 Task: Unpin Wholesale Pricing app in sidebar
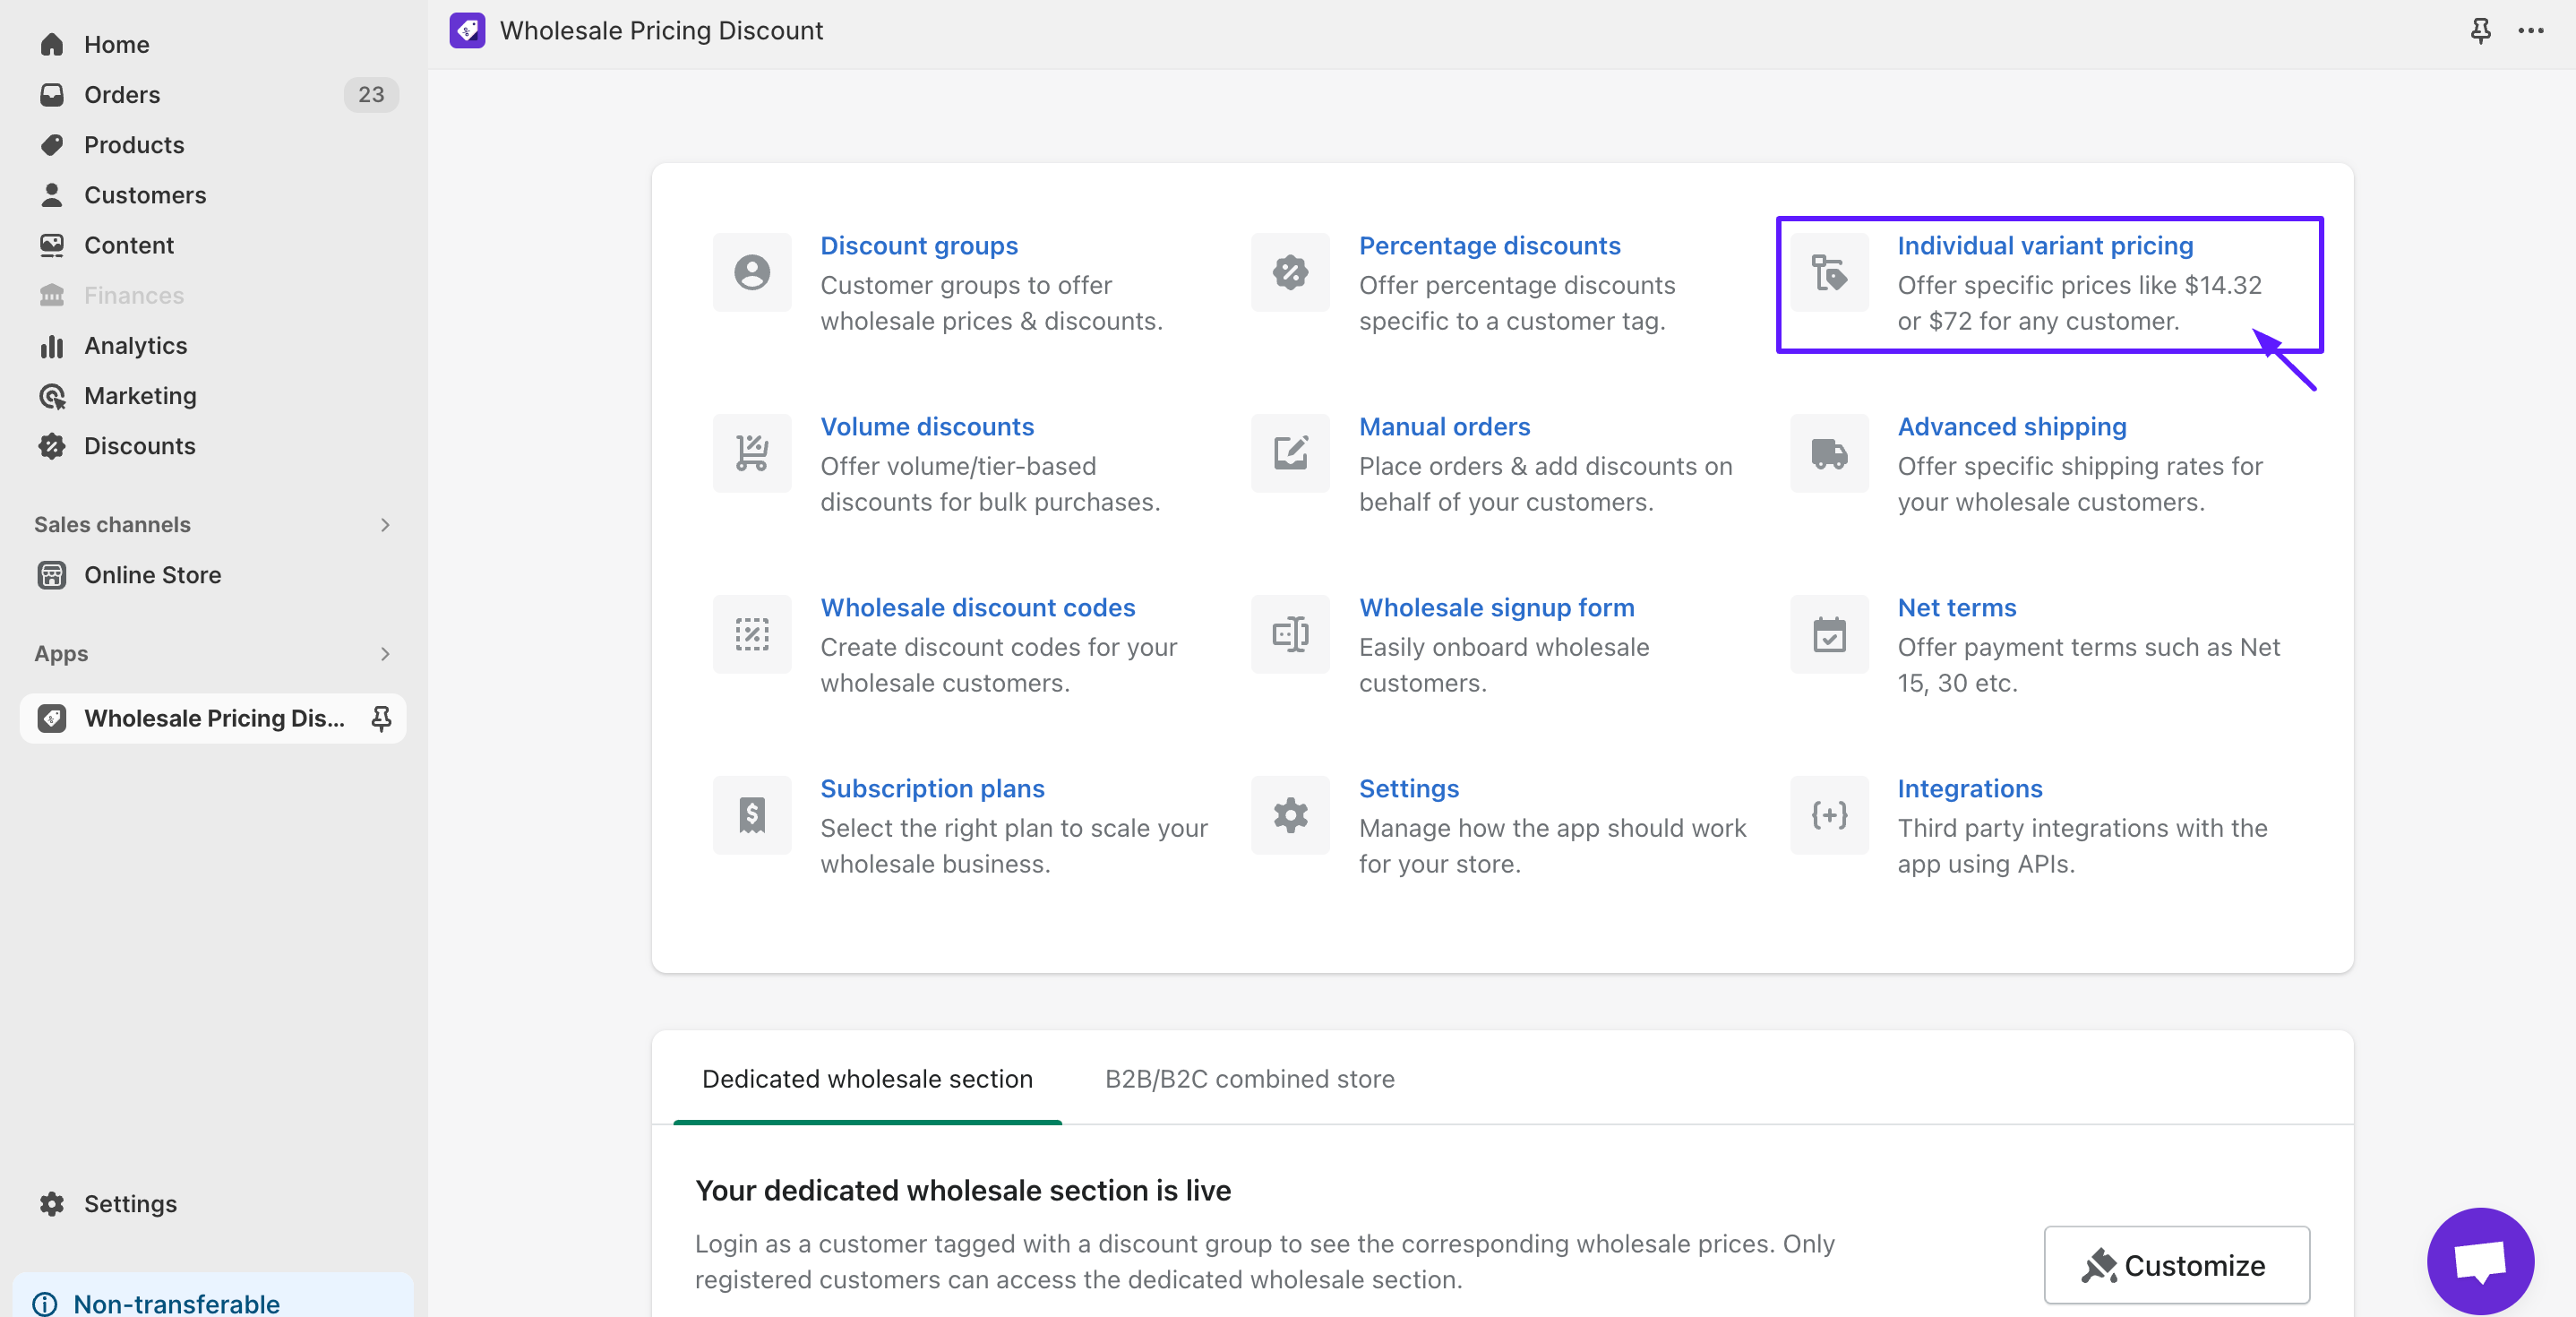(381, 718)
